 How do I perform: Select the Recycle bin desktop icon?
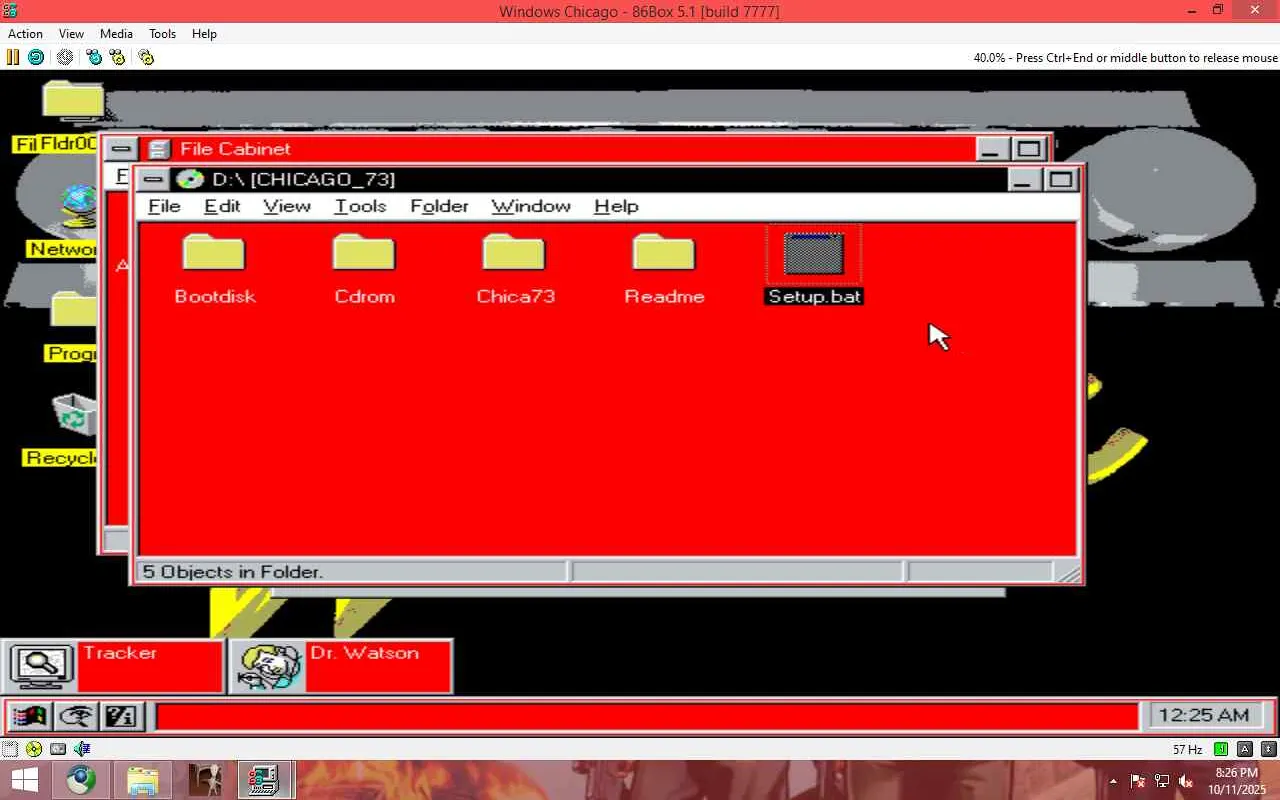click(76, 415)
